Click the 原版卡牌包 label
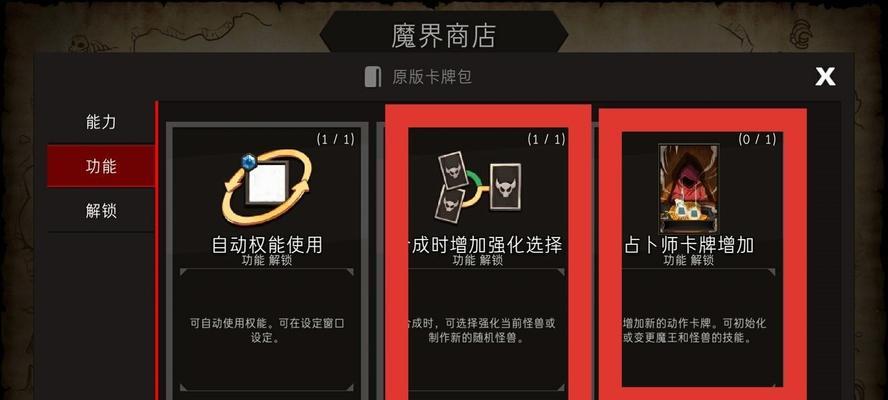 432,76
